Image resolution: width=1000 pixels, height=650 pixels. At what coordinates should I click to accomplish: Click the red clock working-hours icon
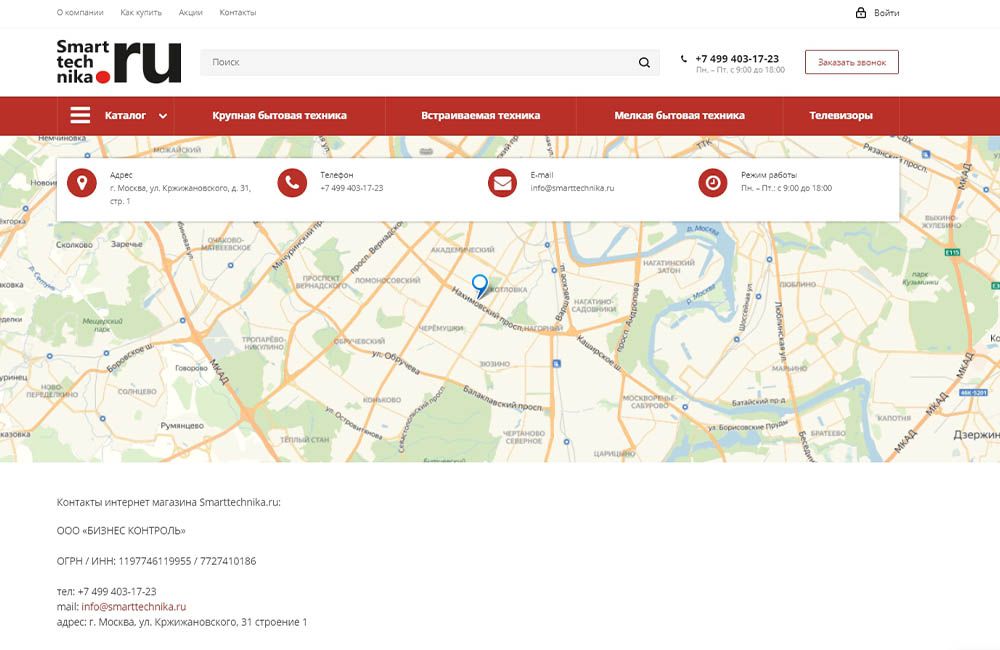(713, 183)
